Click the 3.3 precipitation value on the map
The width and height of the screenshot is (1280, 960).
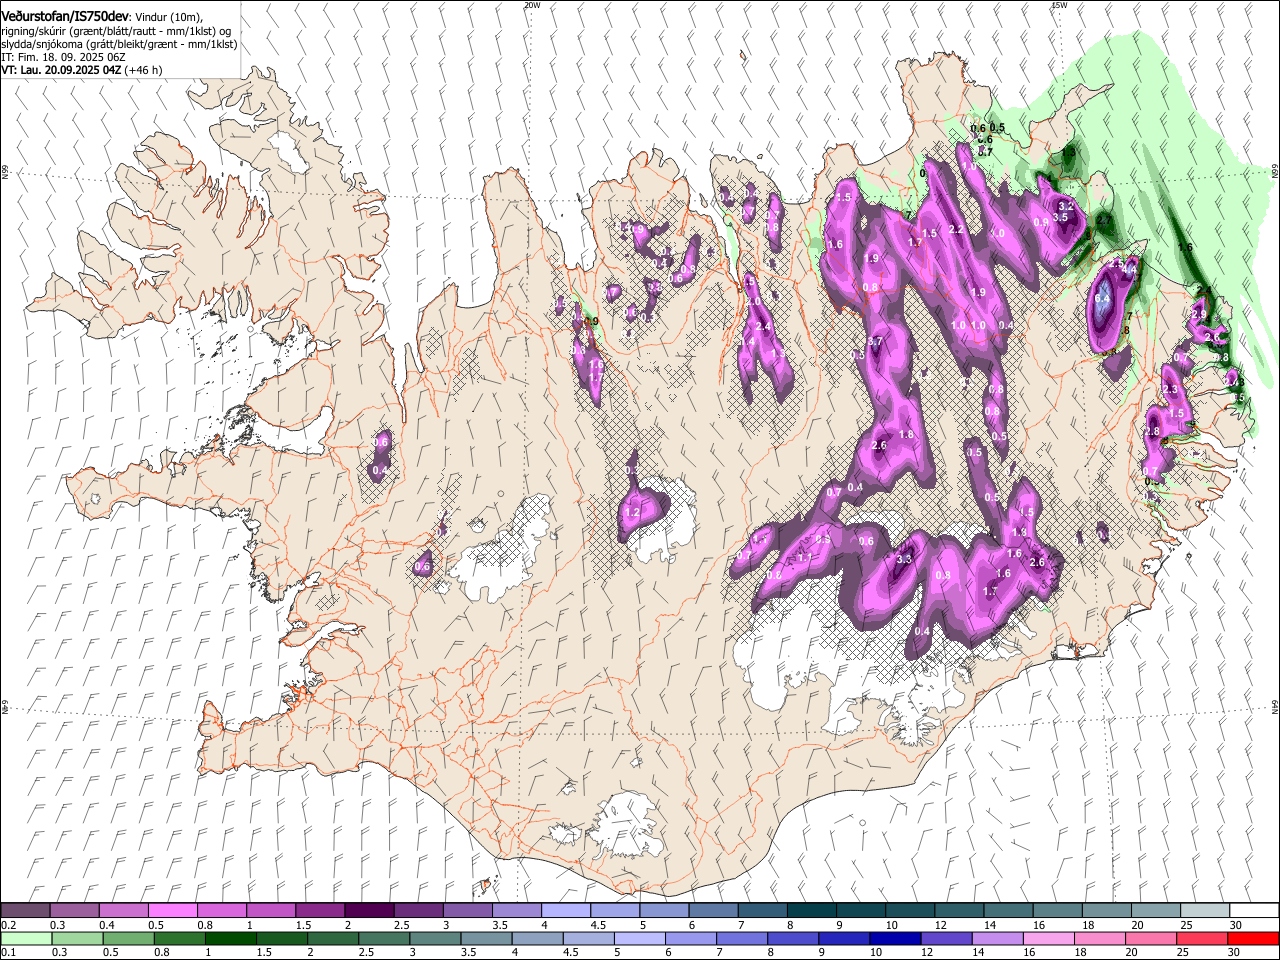pos(904,559)
